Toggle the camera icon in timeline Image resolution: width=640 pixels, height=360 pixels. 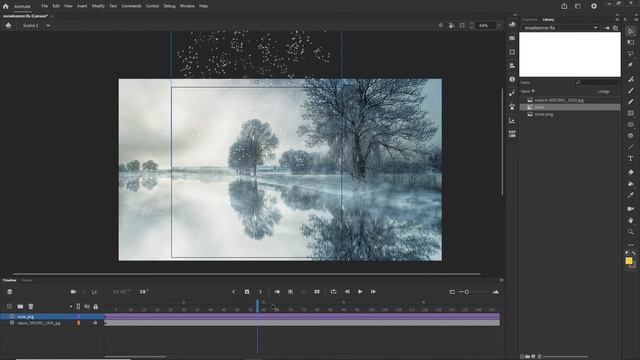point(73,292)
